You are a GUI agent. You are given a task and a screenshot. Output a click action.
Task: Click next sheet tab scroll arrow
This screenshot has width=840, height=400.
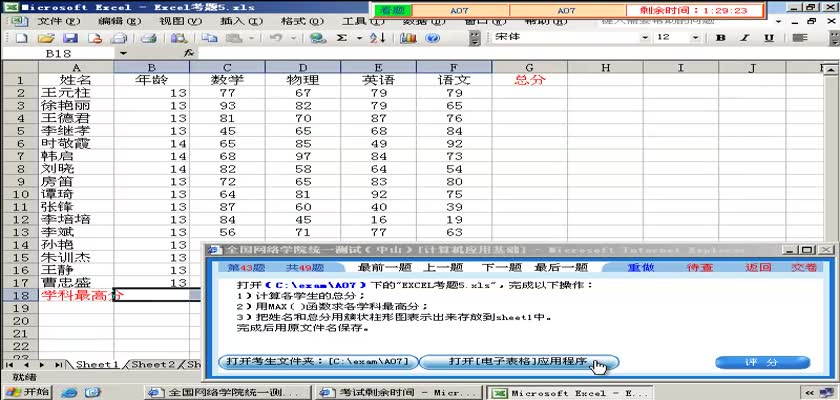click(42, 365)
